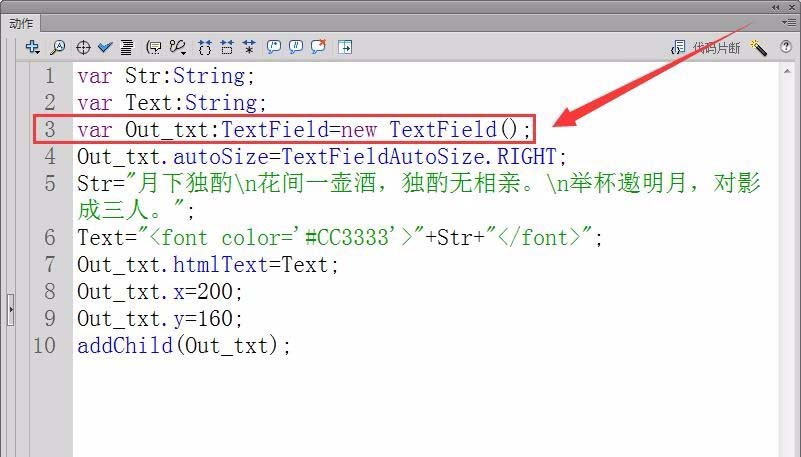Collapse the panel with double-arrow icon

coord(776,7)
